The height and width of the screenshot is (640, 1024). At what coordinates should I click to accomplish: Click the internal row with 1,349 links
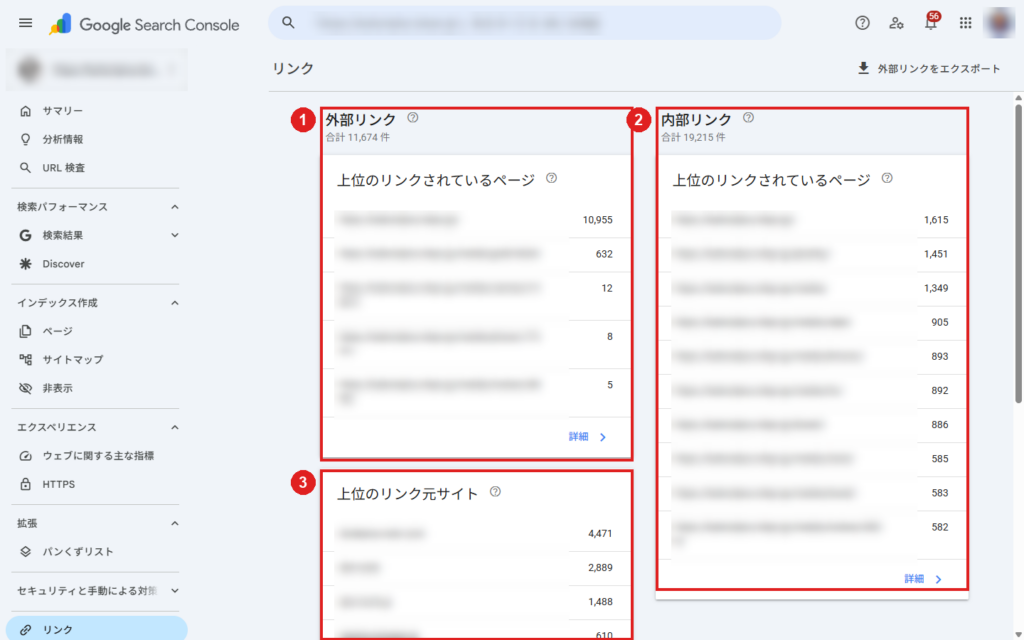tap(812, 288)
